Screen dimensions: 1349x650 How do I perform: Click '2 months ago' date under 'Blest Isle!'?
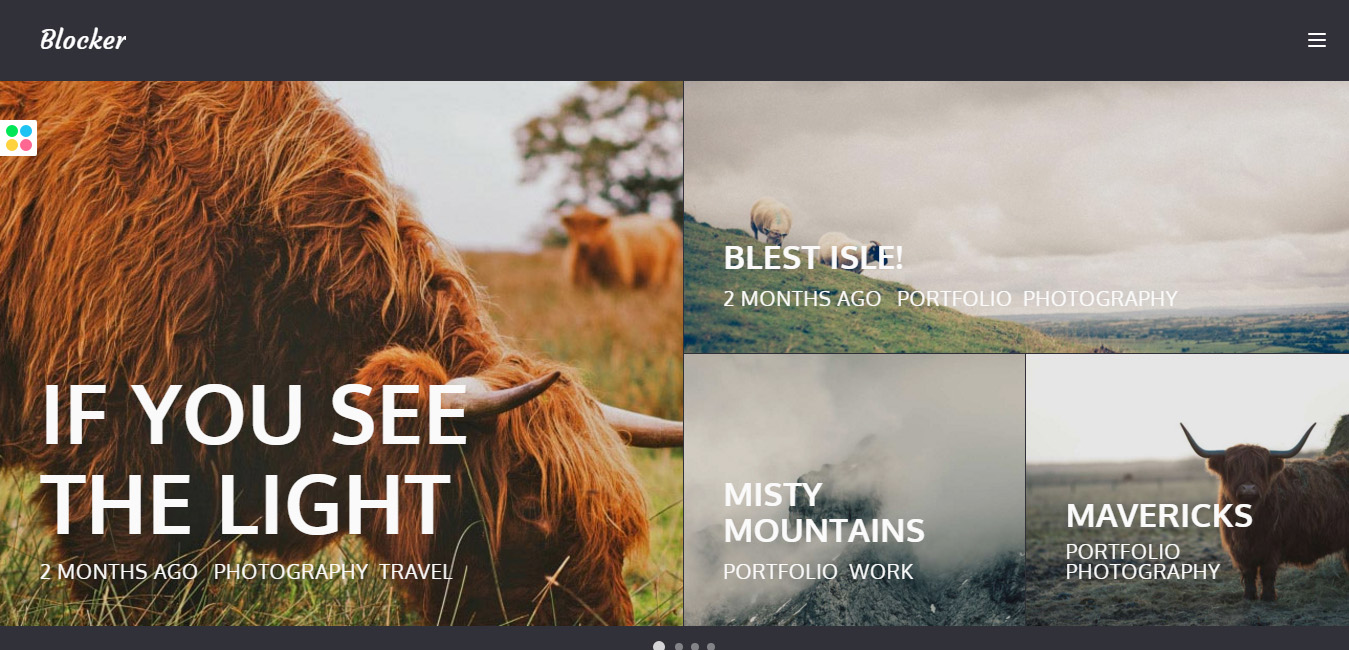[802, 299]
